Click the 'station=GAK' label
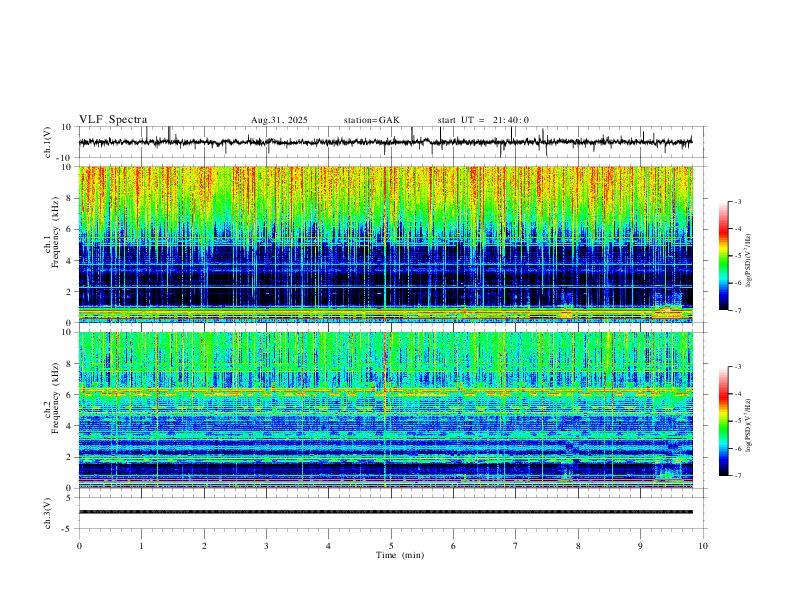 371,120
